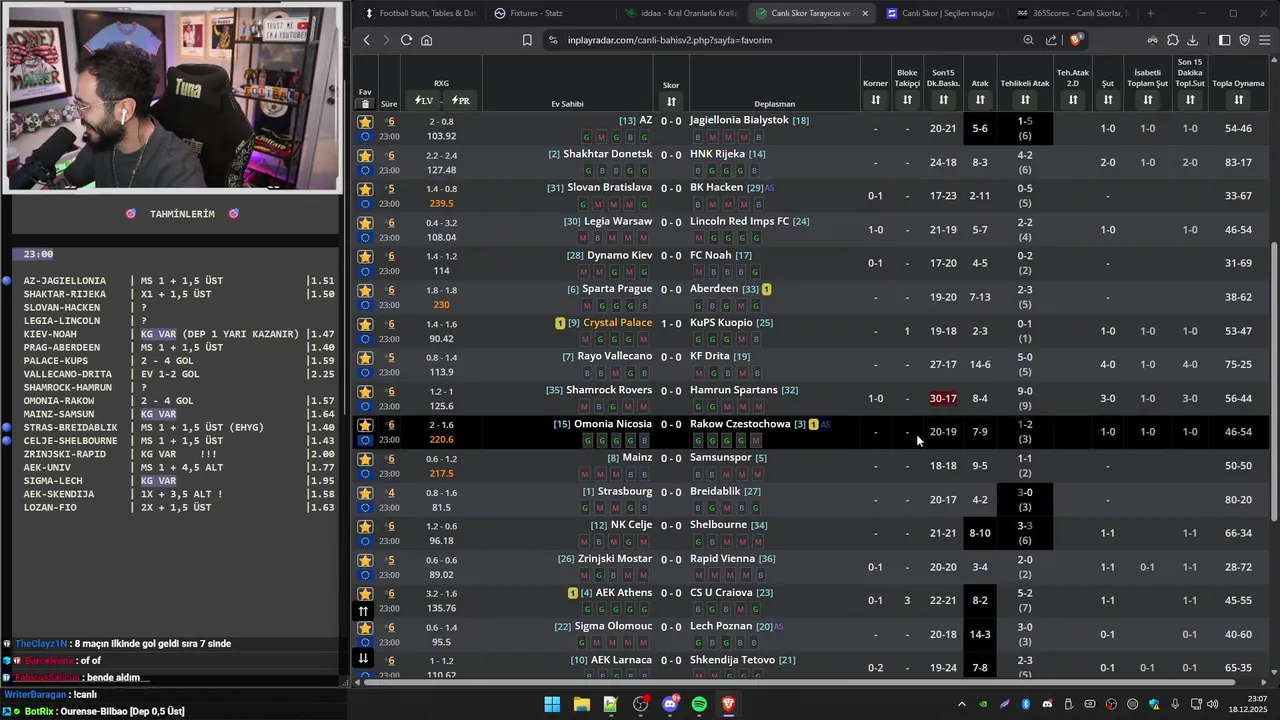Click the page horizontal scrollbar
1280x720 pixels.
[802, 682]
